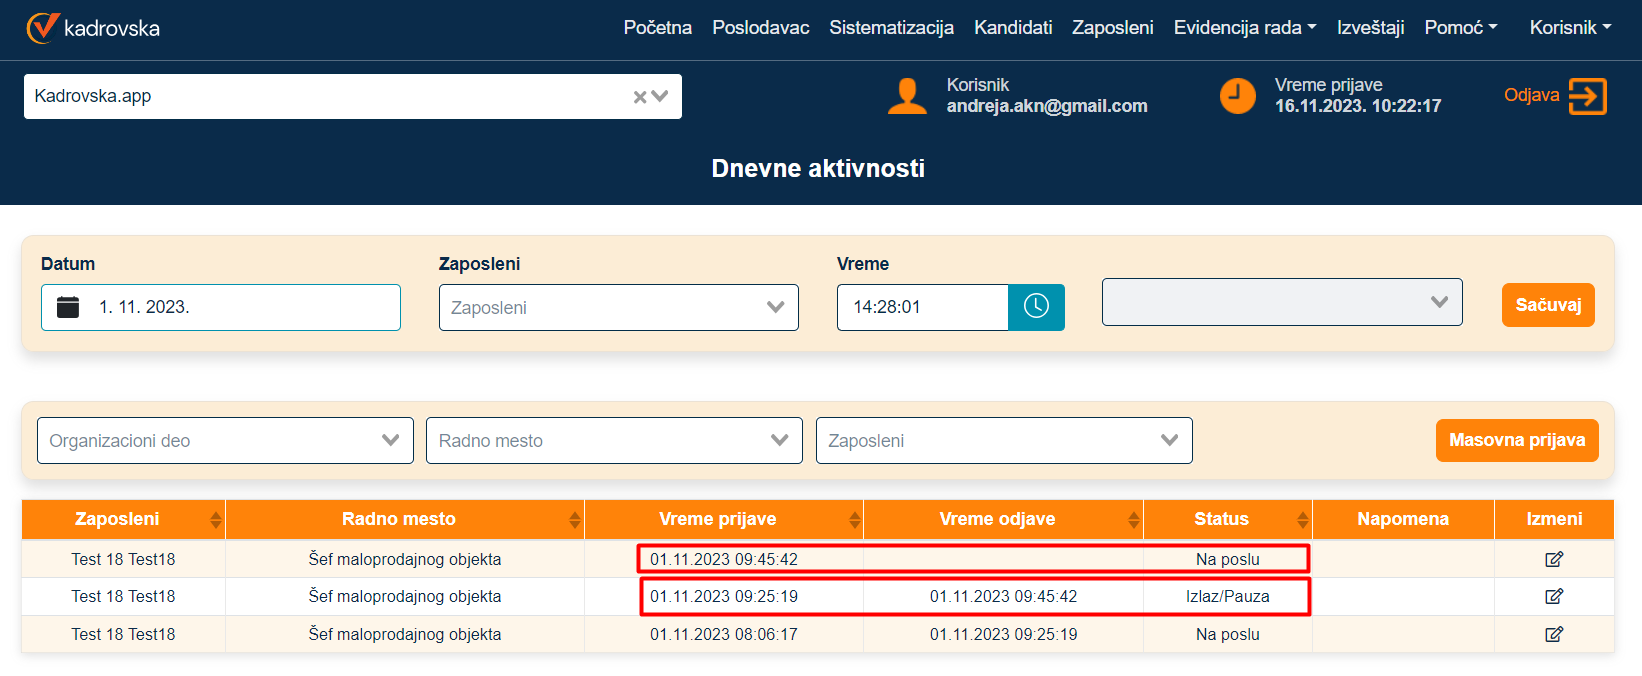Click the calendar icon in Datum field
The height and width of the screenshot is (676, 1642).
pyautogui.click(x=68, y=307)
